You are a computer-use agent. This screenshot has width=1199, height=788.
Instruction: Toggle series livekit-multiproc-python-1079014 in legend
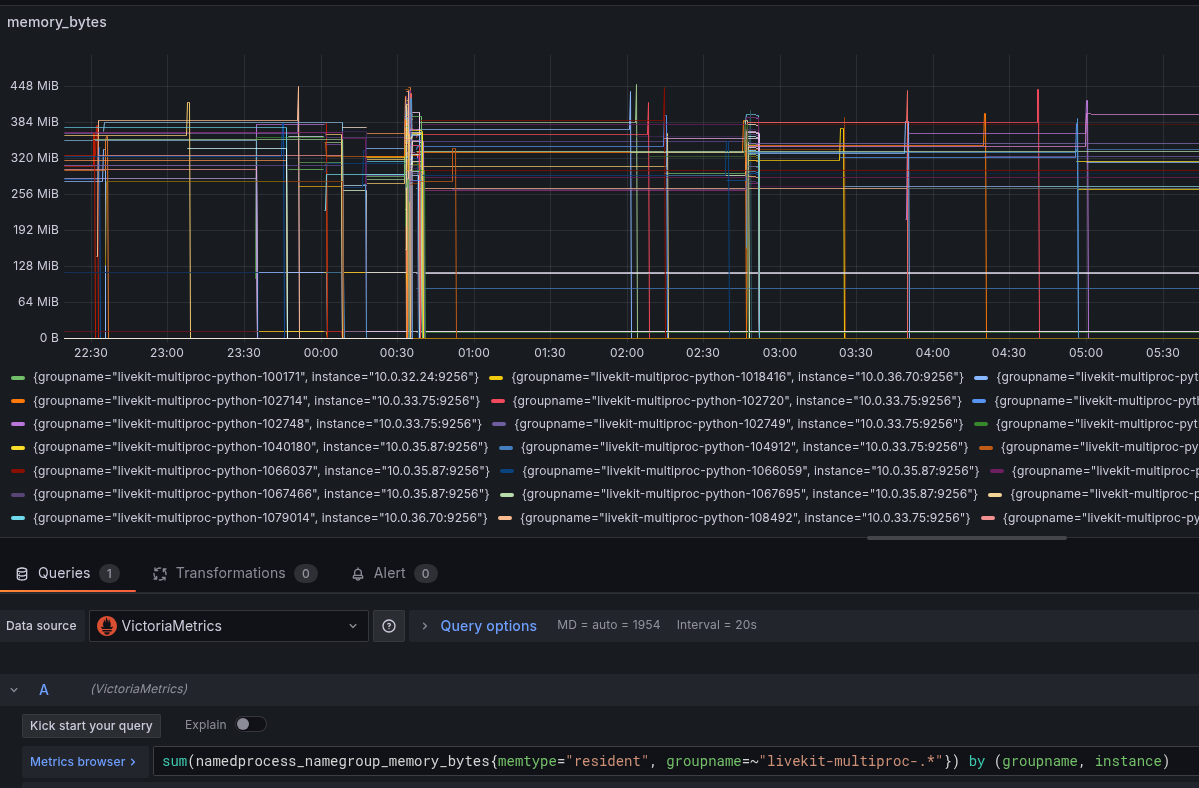coord(260,518)
